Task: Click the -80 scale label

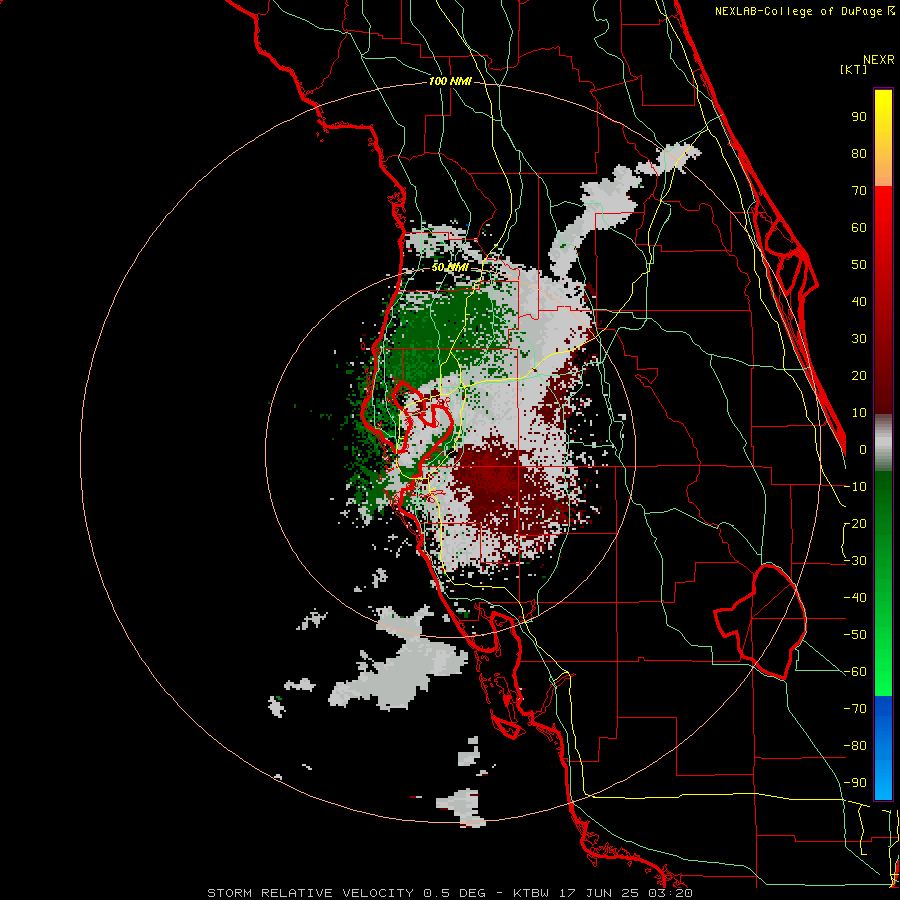Action: (855, 746)
